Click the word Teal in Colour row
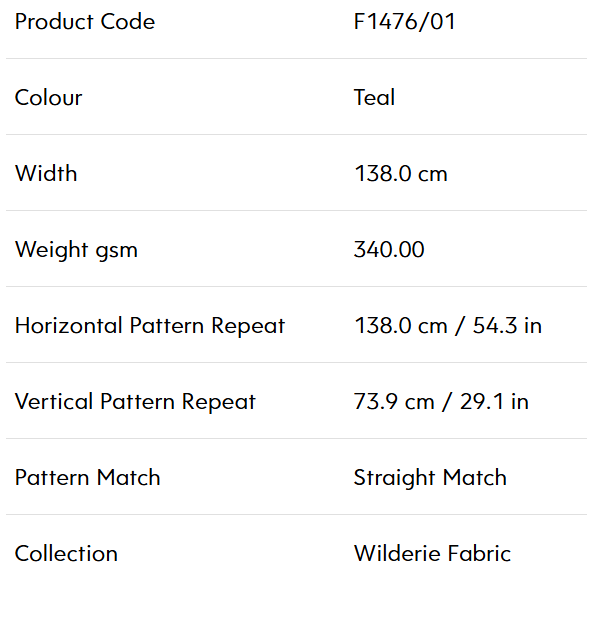This screenshot has height=622, width=598. (374, 98)
